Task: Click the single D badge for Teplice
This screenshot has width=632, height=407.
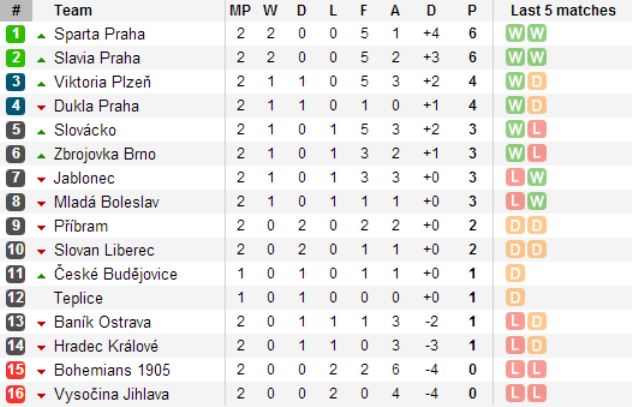Action: (516, 298)
